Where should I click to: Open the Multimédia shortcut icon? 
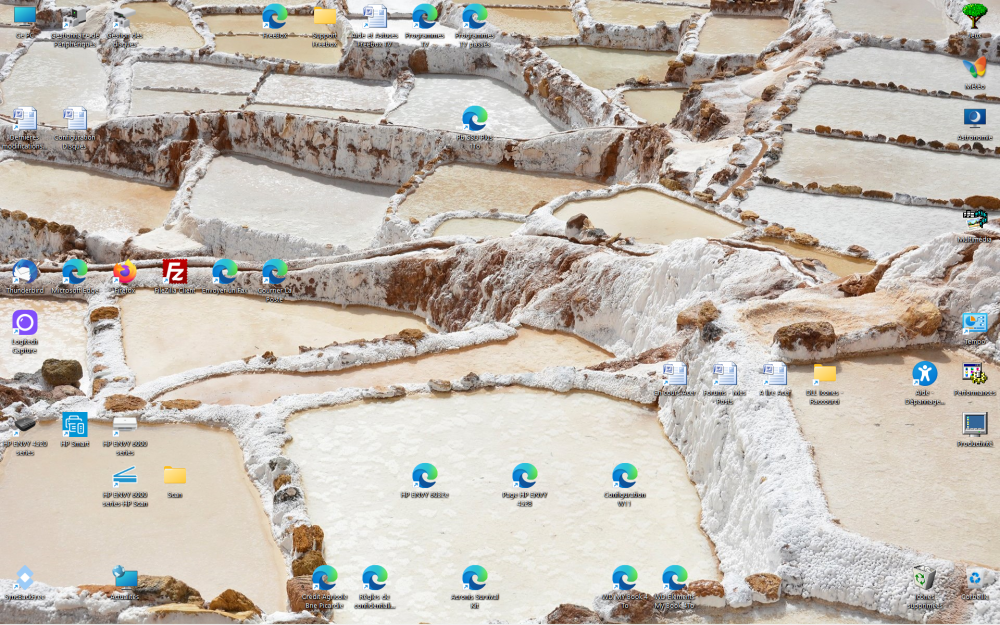point(974,220)
